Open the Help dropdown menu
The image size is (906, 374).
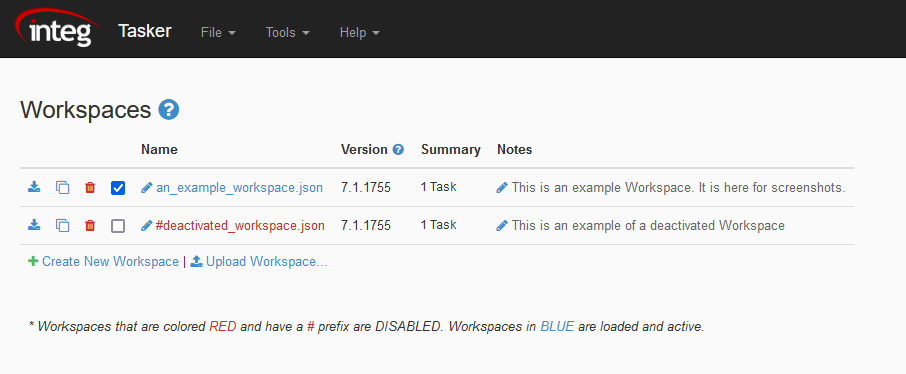[359, 32]
